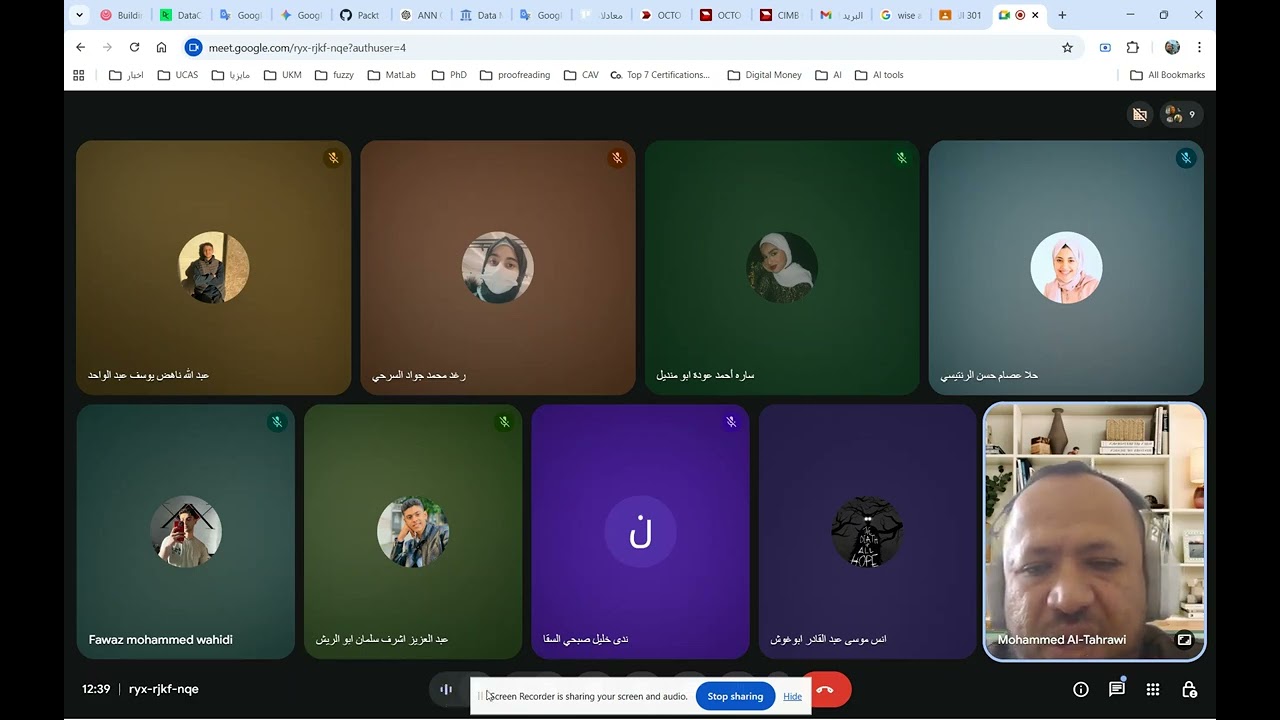
Task: Switch to the DataC tab
Action: click(x=180, y=15)
